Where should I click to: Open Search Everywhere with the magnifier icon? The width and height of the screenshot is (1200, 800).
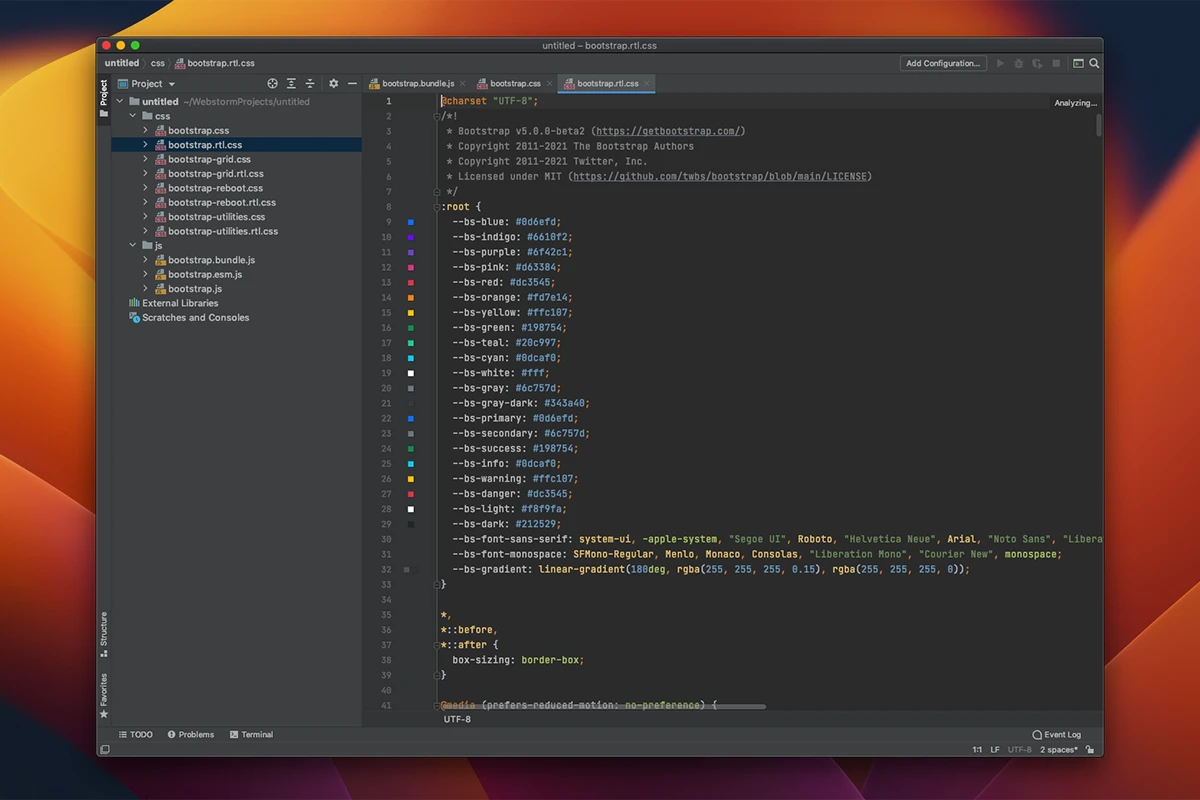(x=1095, y=63)
